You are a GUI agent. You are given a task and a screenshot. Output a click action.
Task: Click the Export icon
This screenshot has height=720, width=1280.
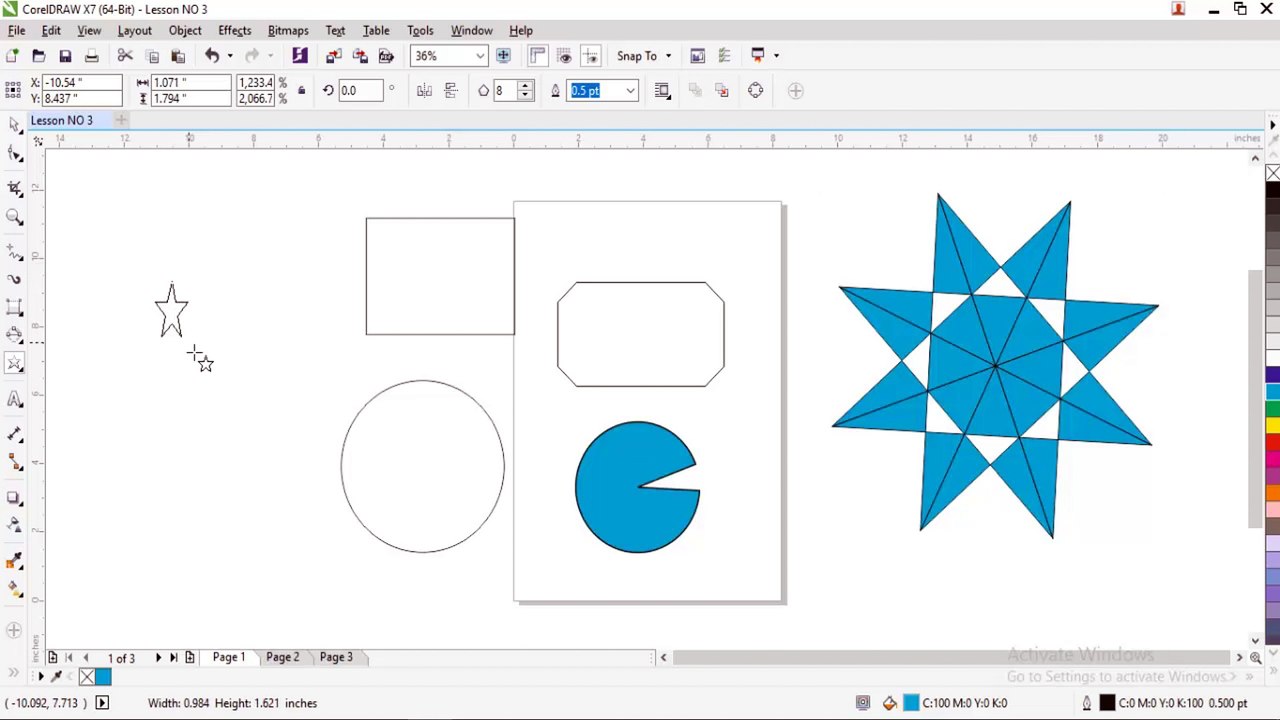[x=360, y=56]
